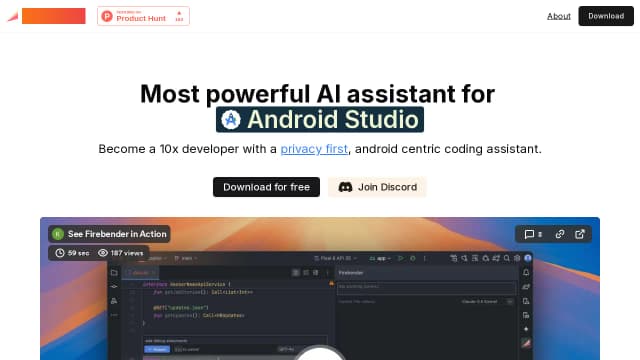Follow the privacy first link
The width and height of the screenshot is (640, 360).
point(314,149)
